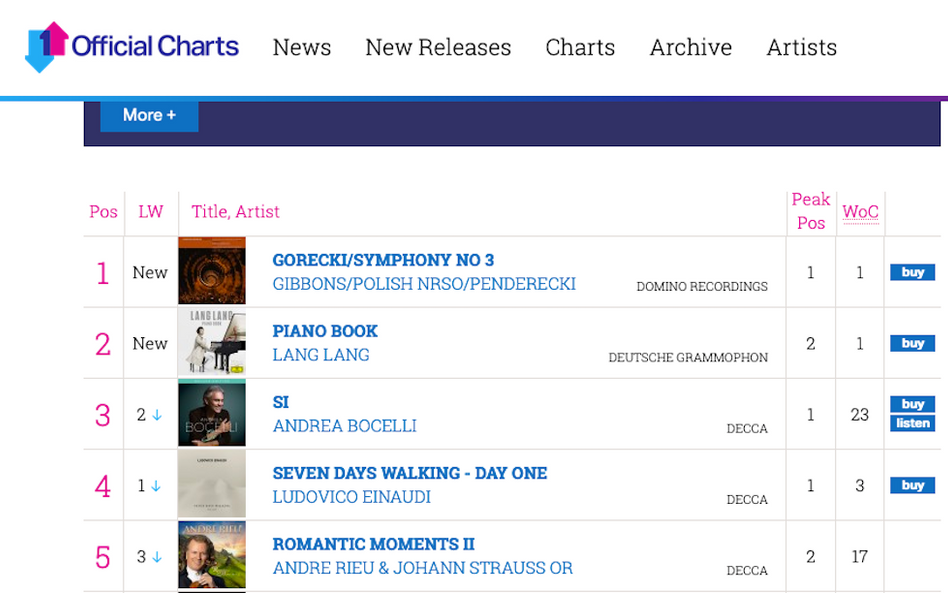948x593 pixels.
Task: Buy Seven Days Walking - Day One
Action: [x=912, y=485]
